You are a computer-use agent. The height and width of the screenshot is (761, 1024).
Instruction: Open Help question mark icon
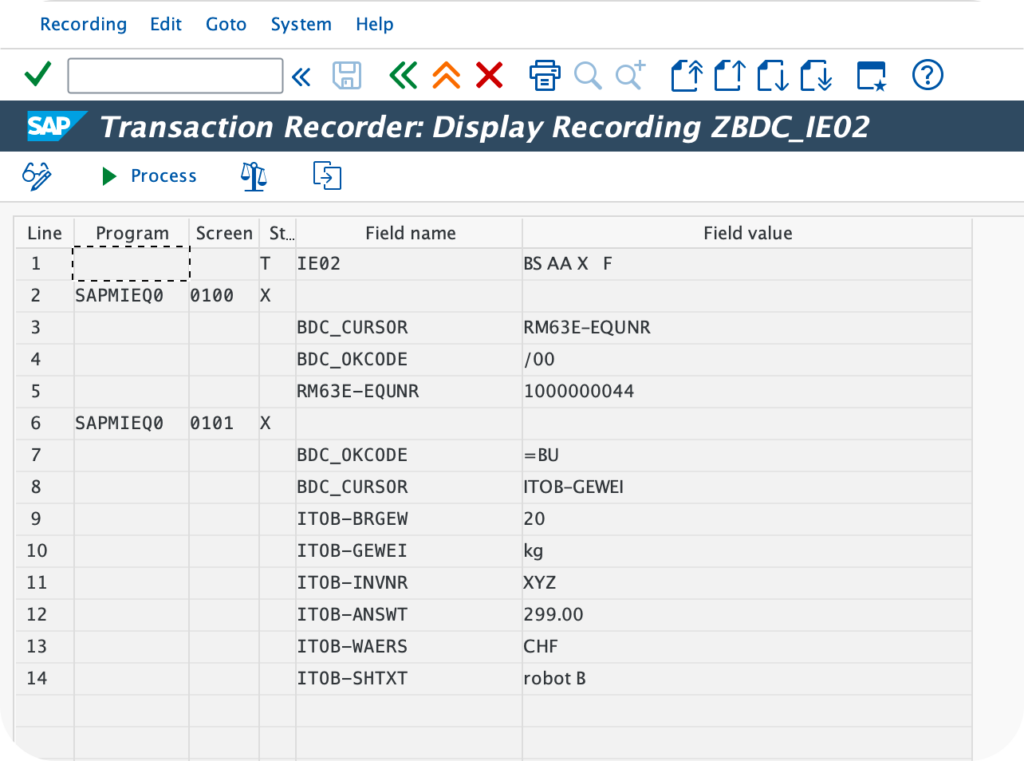[x=927, y=75]
